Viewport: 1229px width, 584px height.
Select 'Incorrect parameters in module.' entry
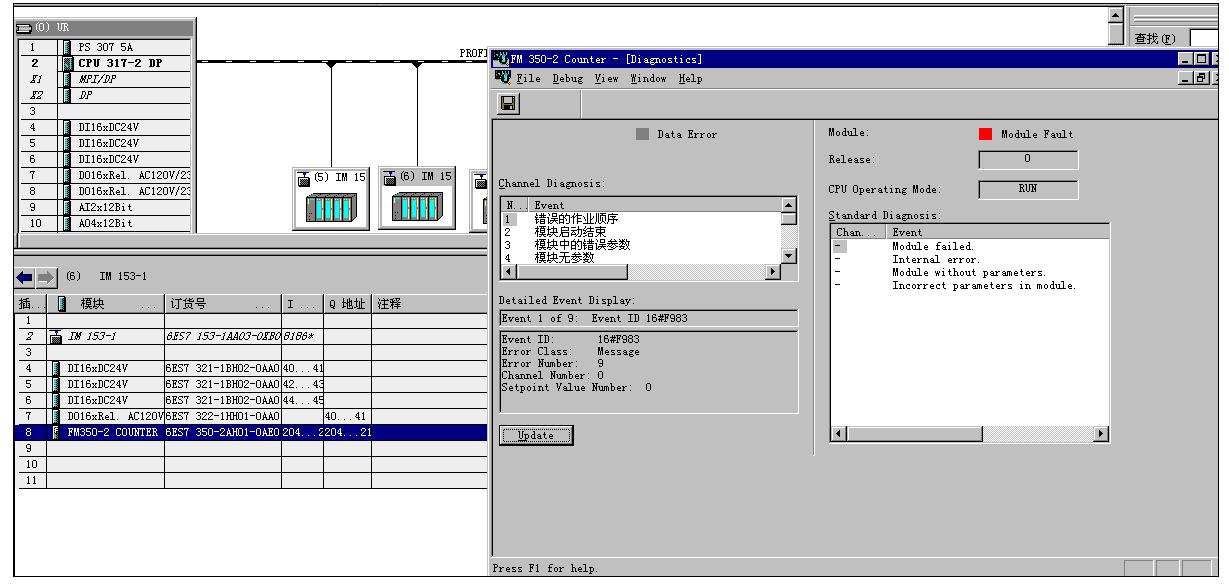click(984, 285)
